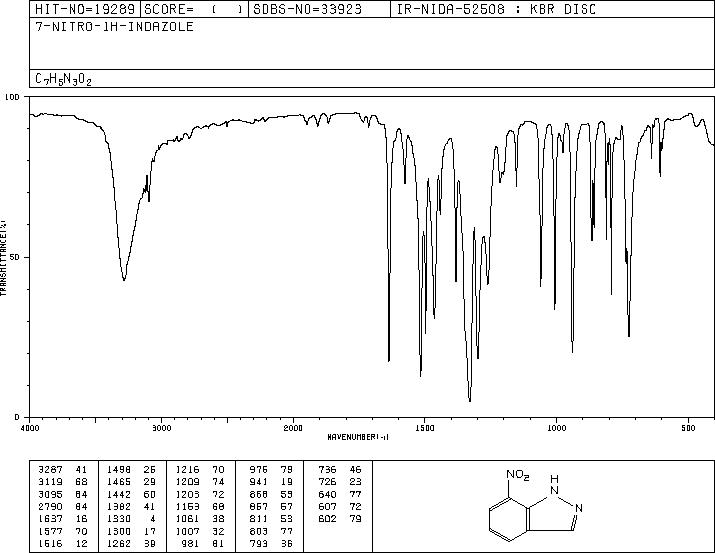Viewport: 715px width, 553px height.
Task: Click the 1000 wavenumber axis tick label
Action: pos(556,428)
